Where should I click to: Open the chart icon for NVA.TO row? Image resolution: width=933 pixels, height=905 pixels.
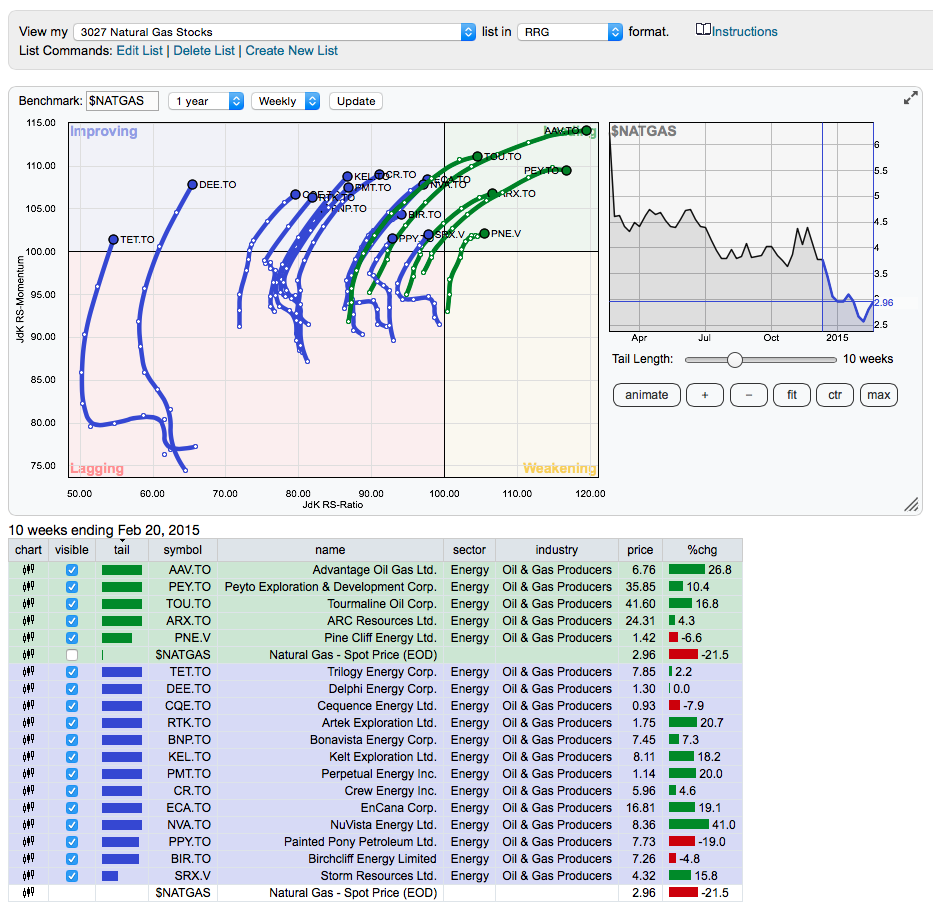tap(28, 825)
